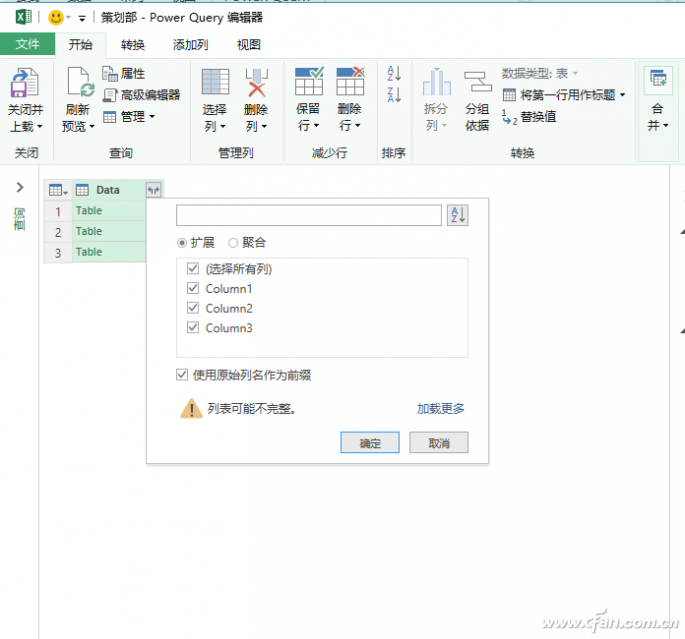Toggle the (选择所有列) checkbox
The height and width of the screenshot is (639, 685).
[x=193, y=268]
